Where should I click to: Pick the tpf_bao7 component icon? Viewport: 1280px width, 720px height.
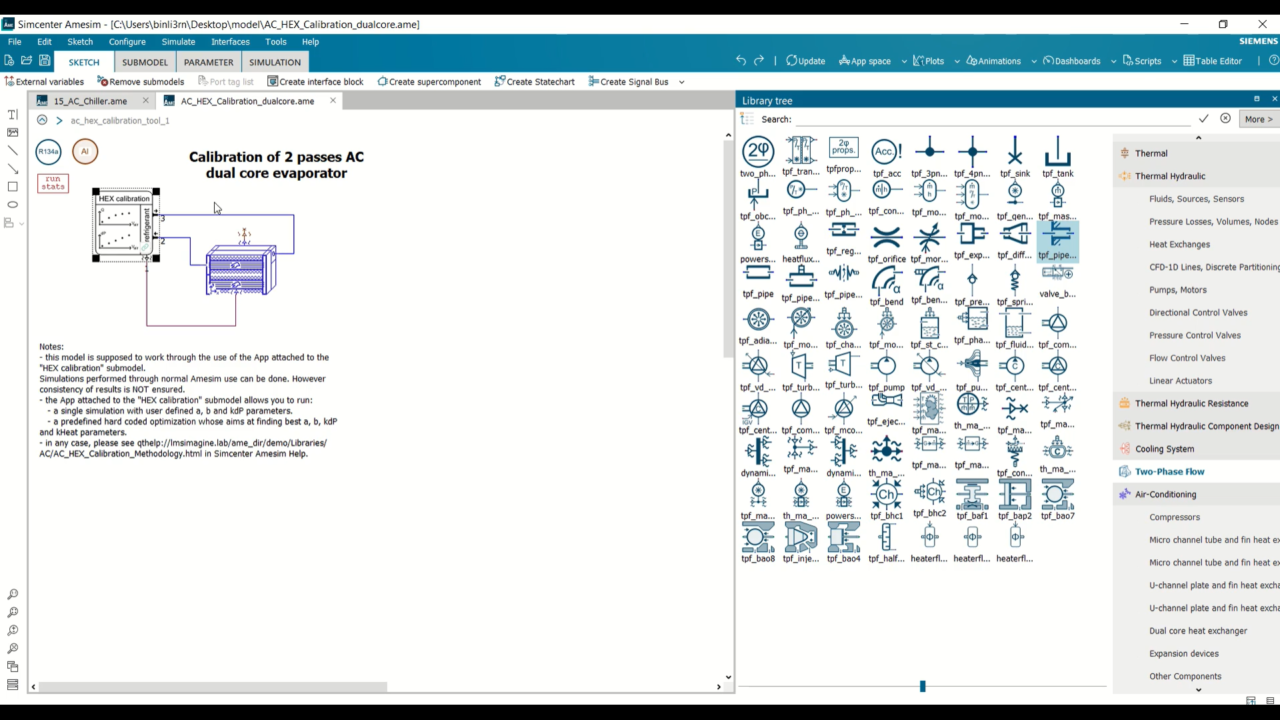pyautogui.click(x=1058, y=494)
